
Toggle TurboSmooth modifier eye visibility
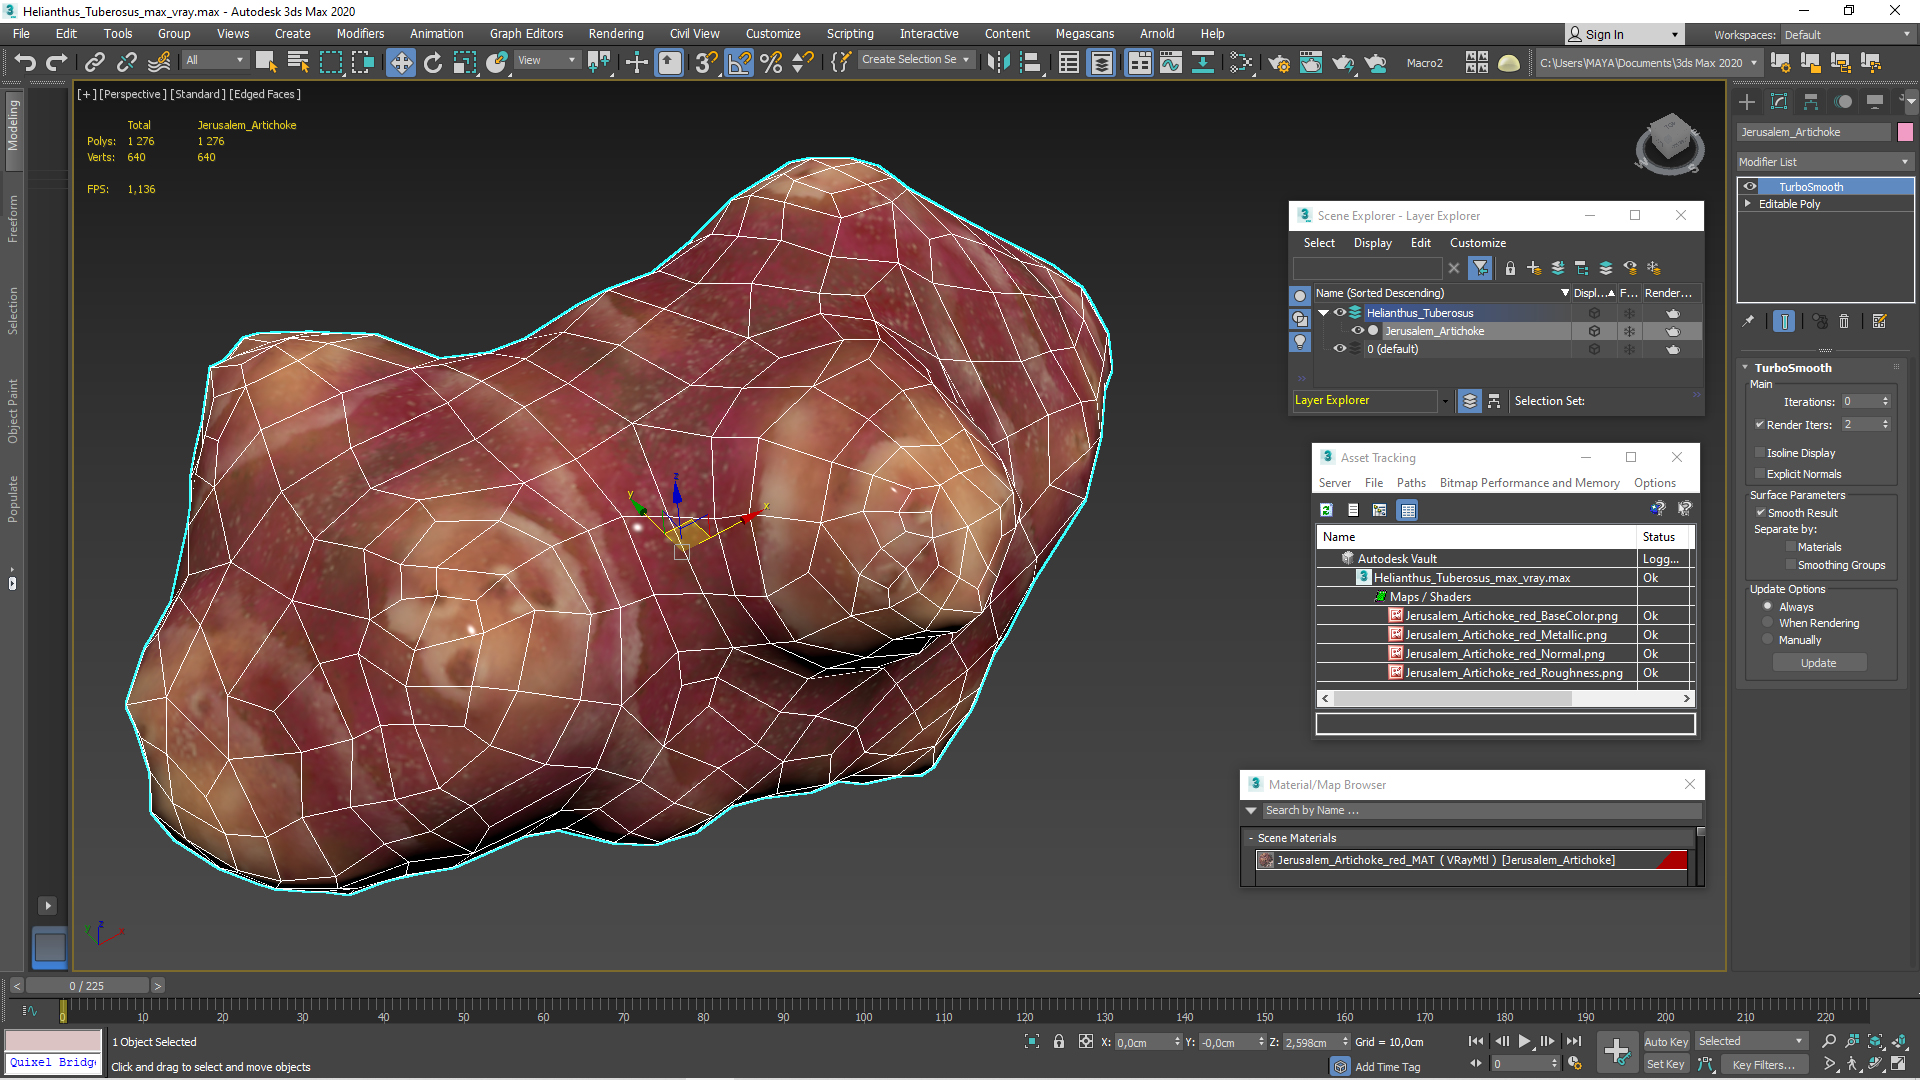(x=1750, y=186)
